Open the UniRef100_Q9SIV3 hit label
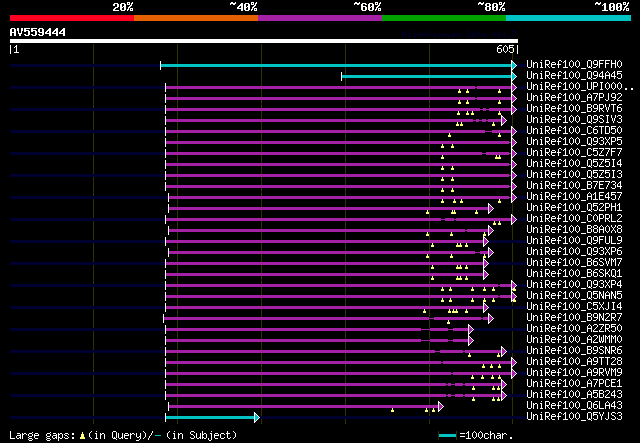This screenshot has height=443, width=640. tap(574, 120)
